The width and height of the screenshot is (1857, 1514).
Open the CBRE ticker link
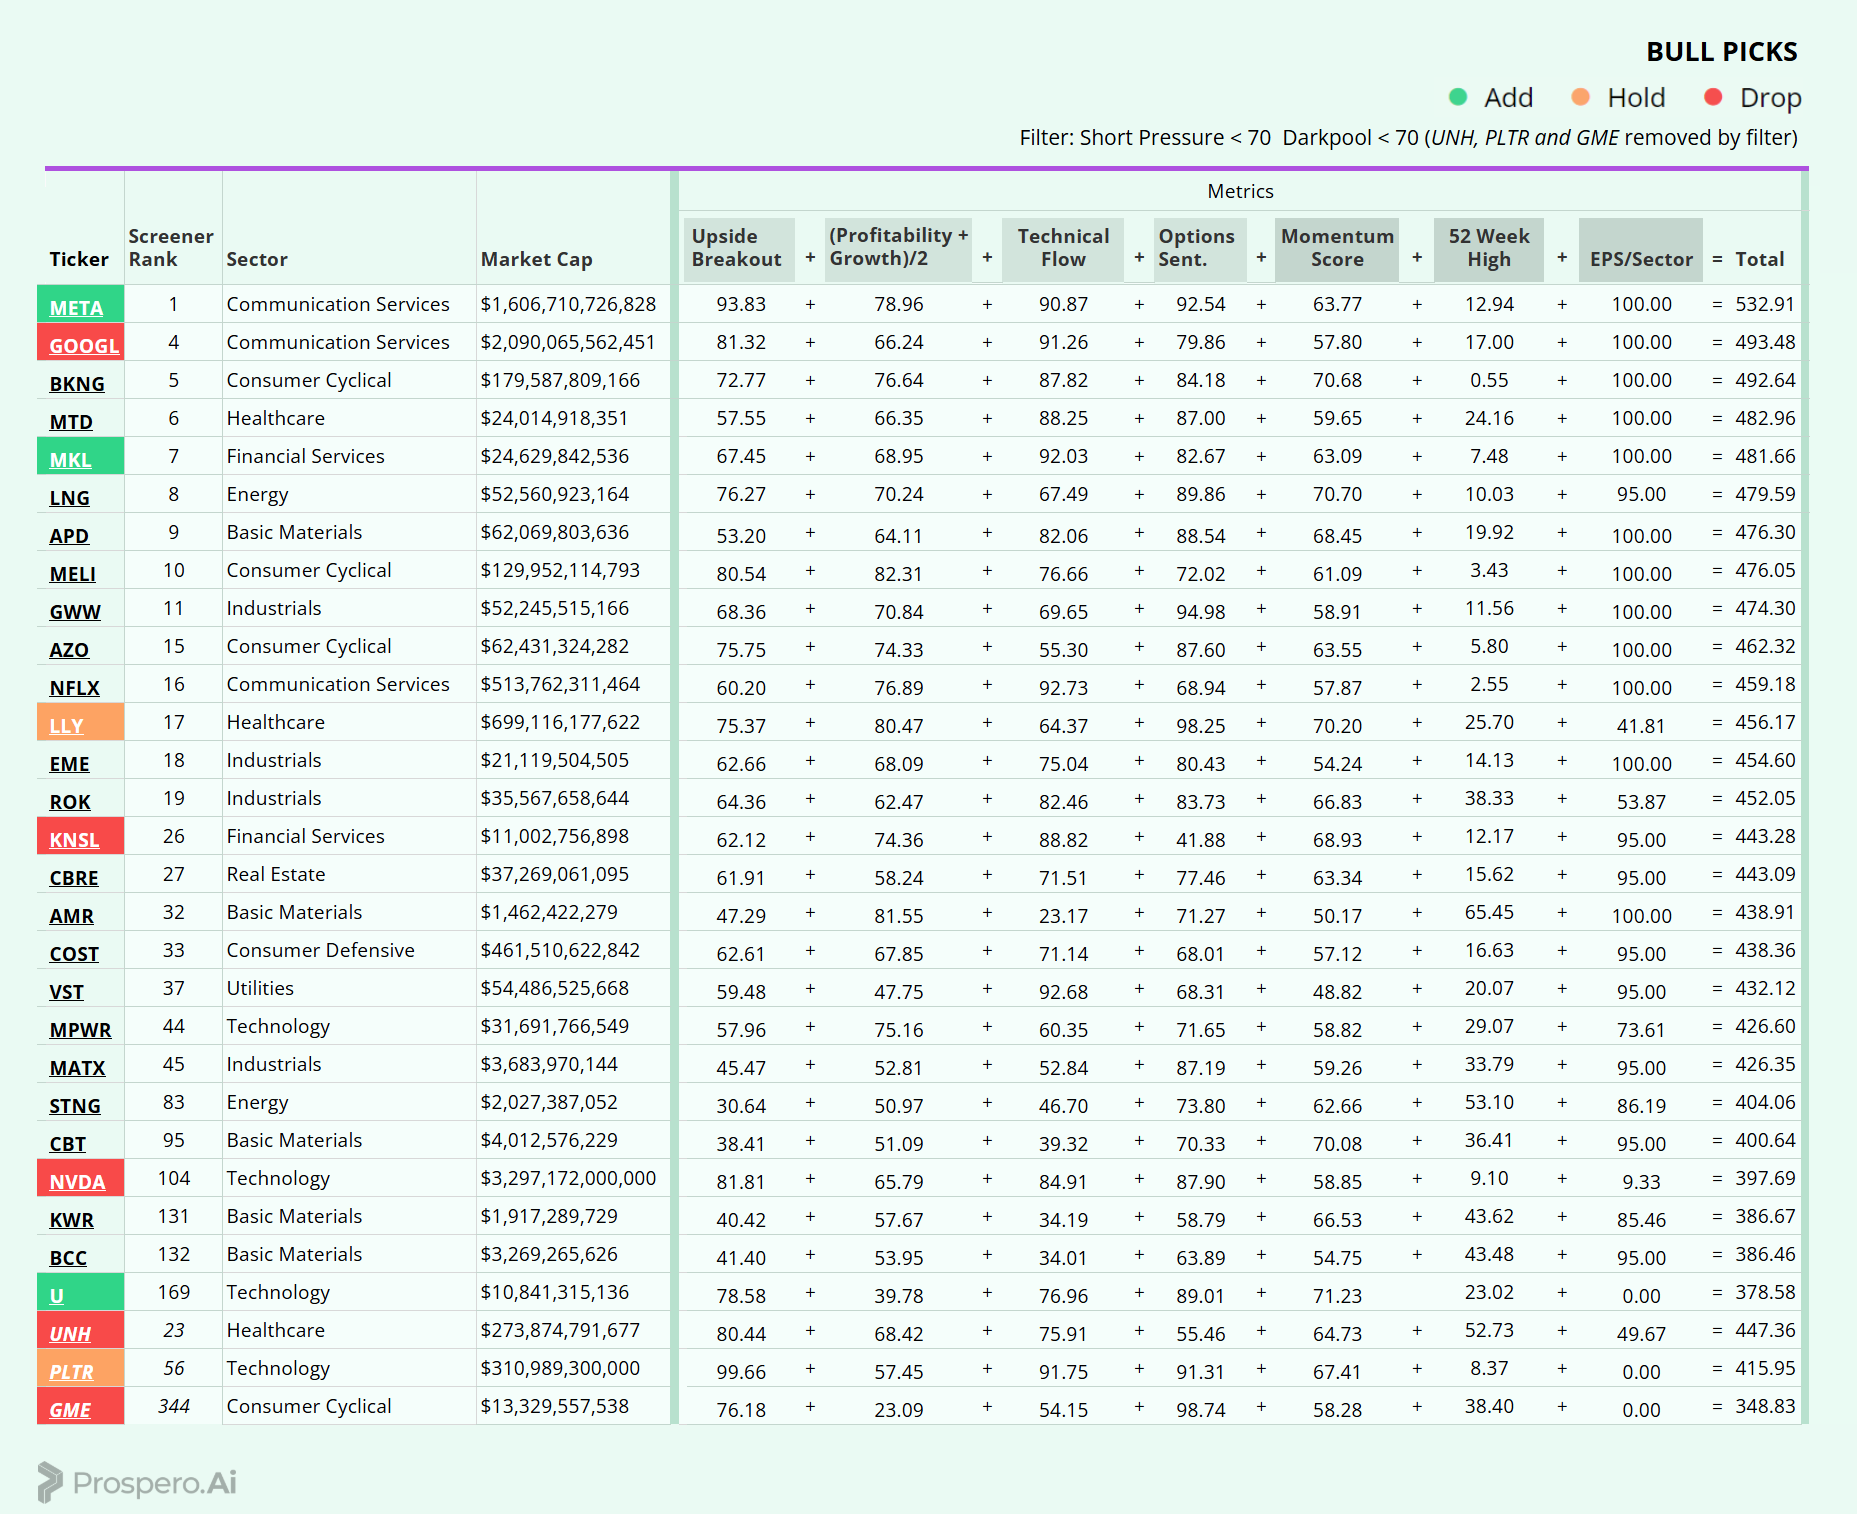74,878
